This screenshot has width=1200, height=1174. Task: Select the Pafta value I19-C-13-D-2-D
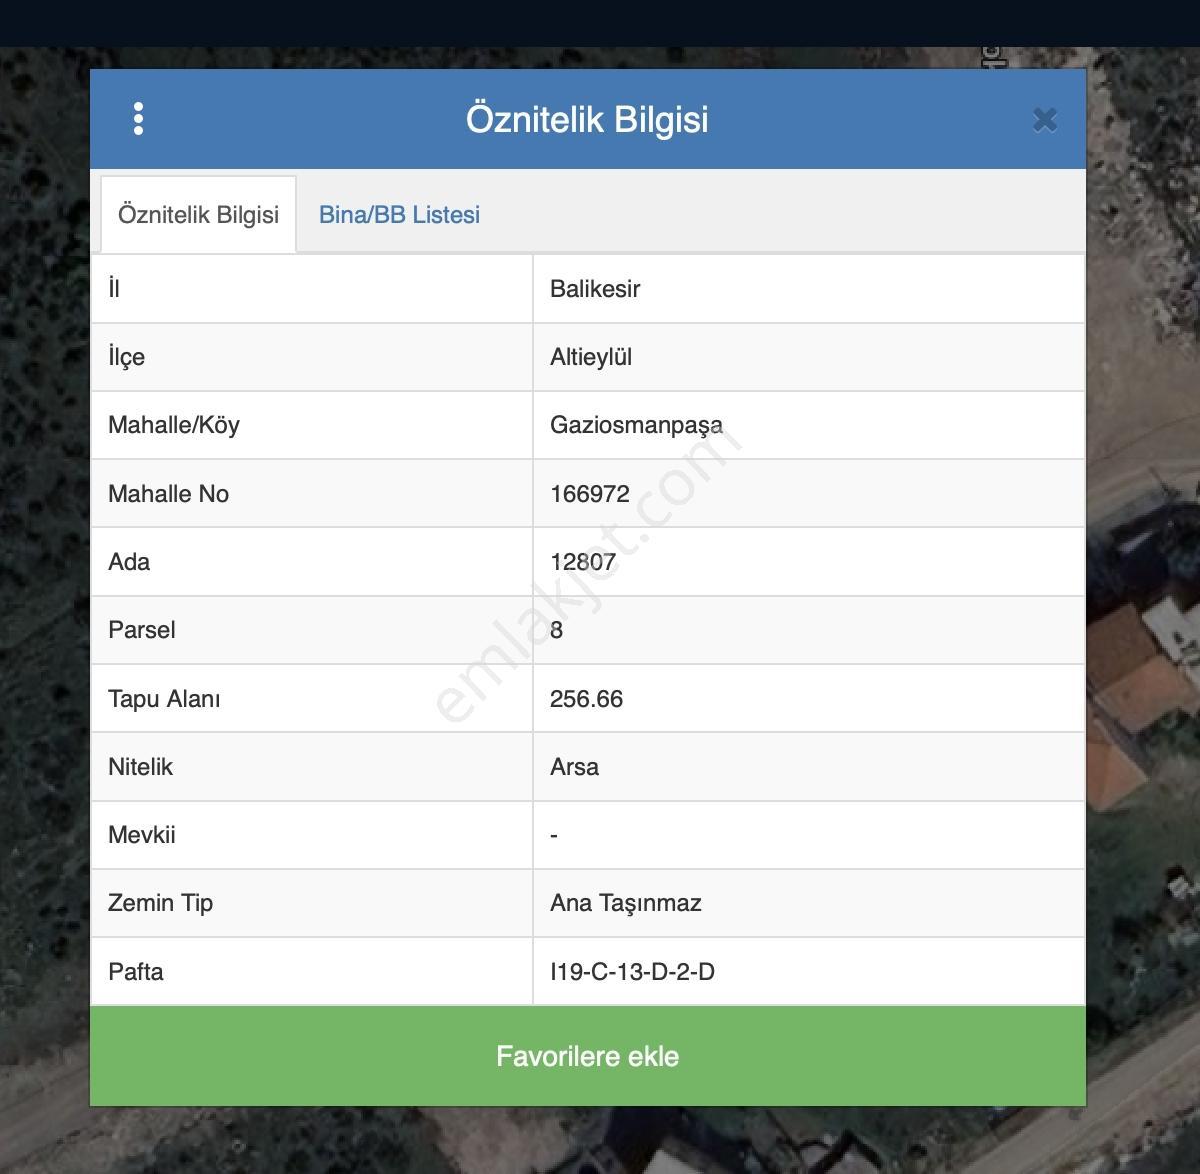click(x=632, y=972)
